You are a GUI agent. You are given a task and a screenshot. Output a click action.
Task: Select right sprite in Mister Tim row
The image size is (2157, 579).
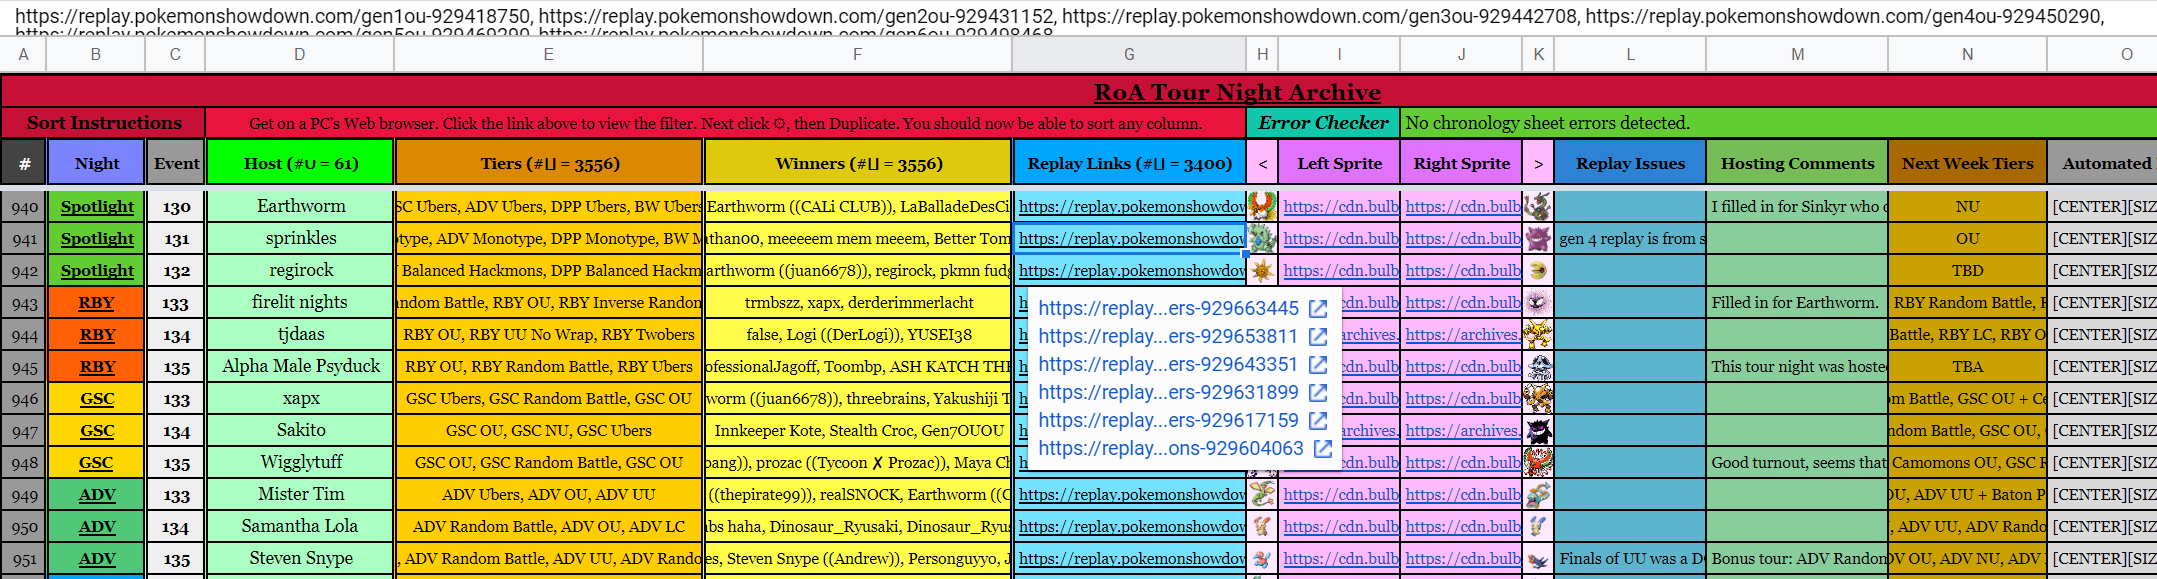click(1538, 494)
